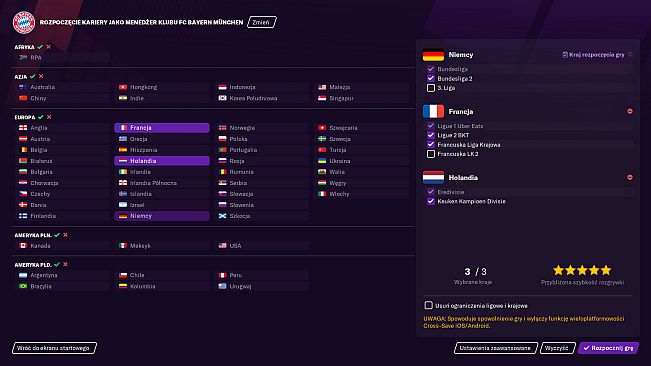Toggle Bundesliga 2 league checkbox
The image size is (651, 366).
(431, 78)
